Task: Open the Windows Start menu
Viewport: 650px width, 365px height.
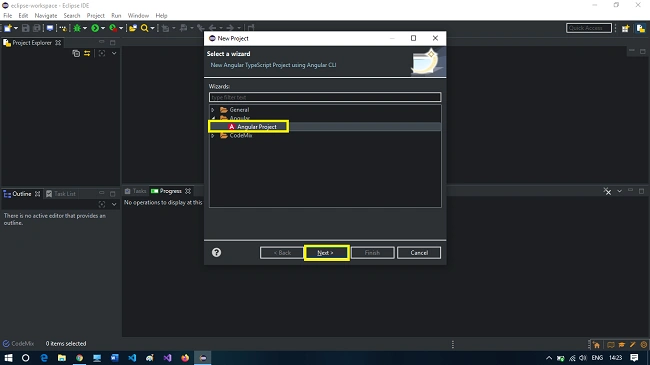Action: point(8,358)
